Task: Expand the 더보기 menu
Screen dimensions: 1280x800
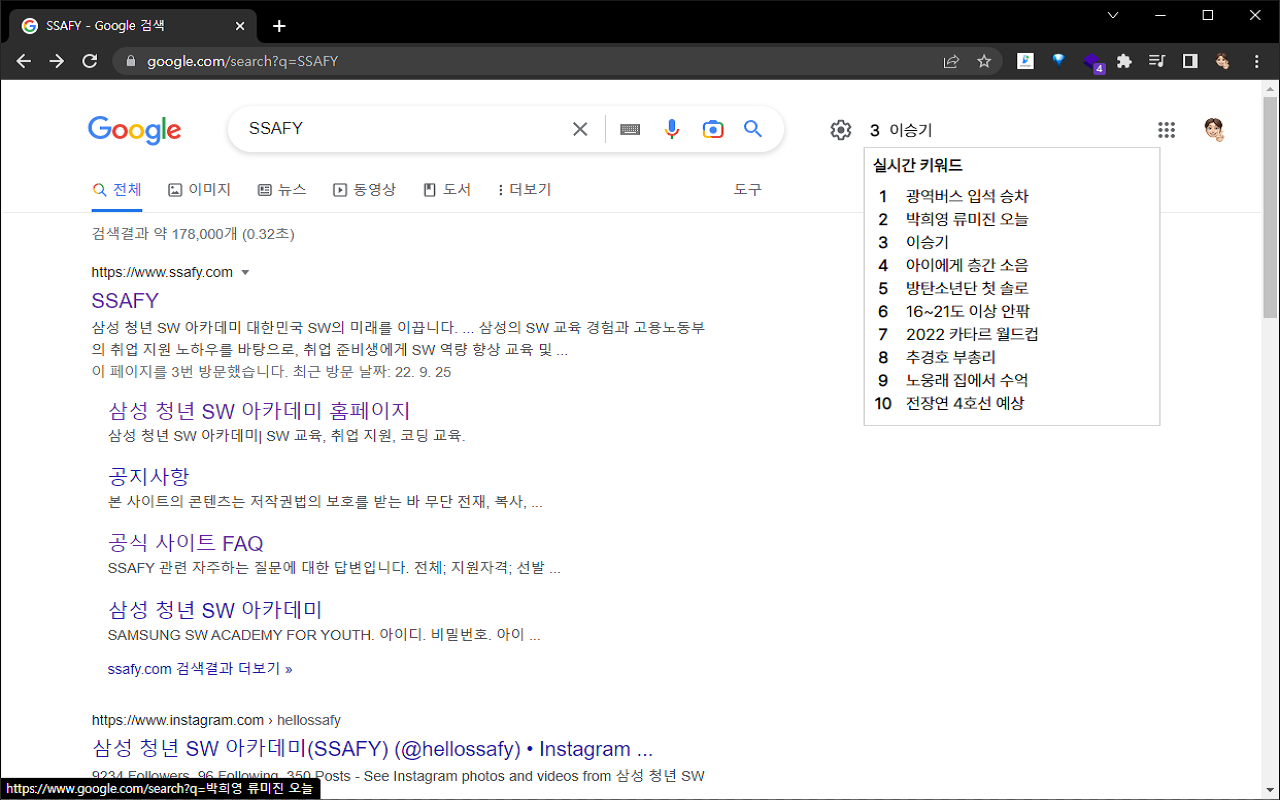Action: 524,190
